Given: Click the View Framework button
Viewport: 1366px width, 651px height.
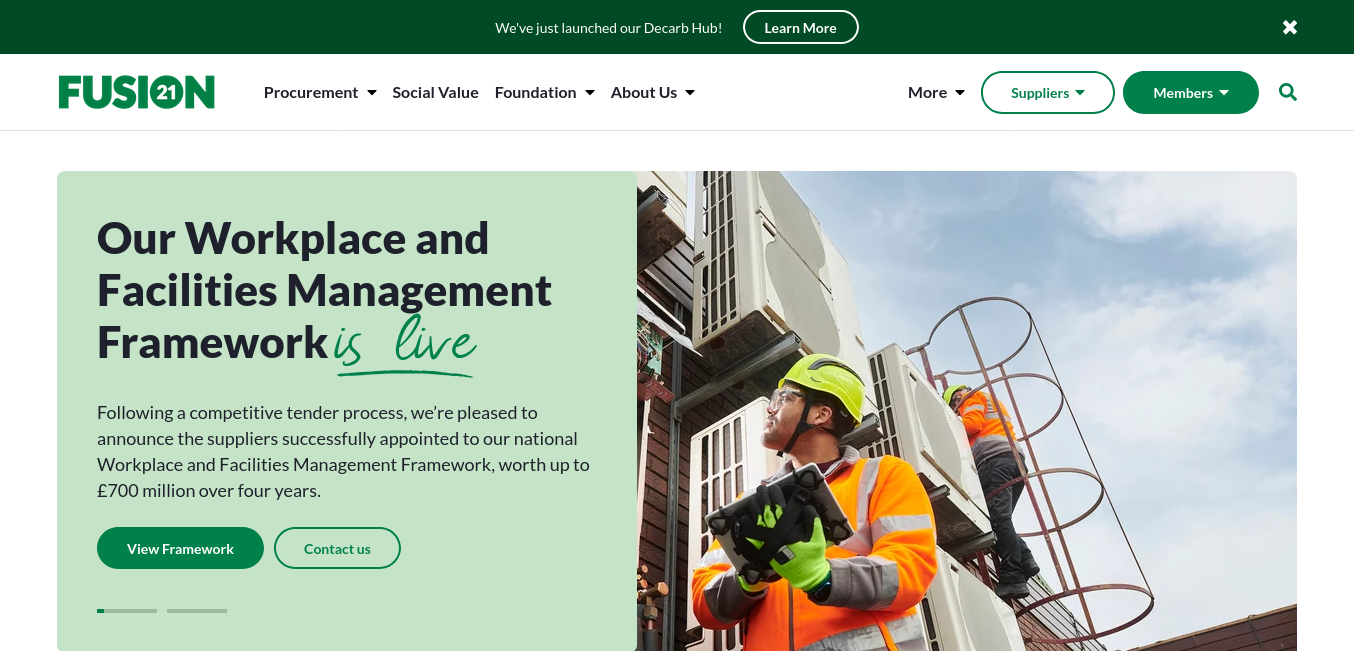Looking at the screenshot, I should click(x=180, y=548).
